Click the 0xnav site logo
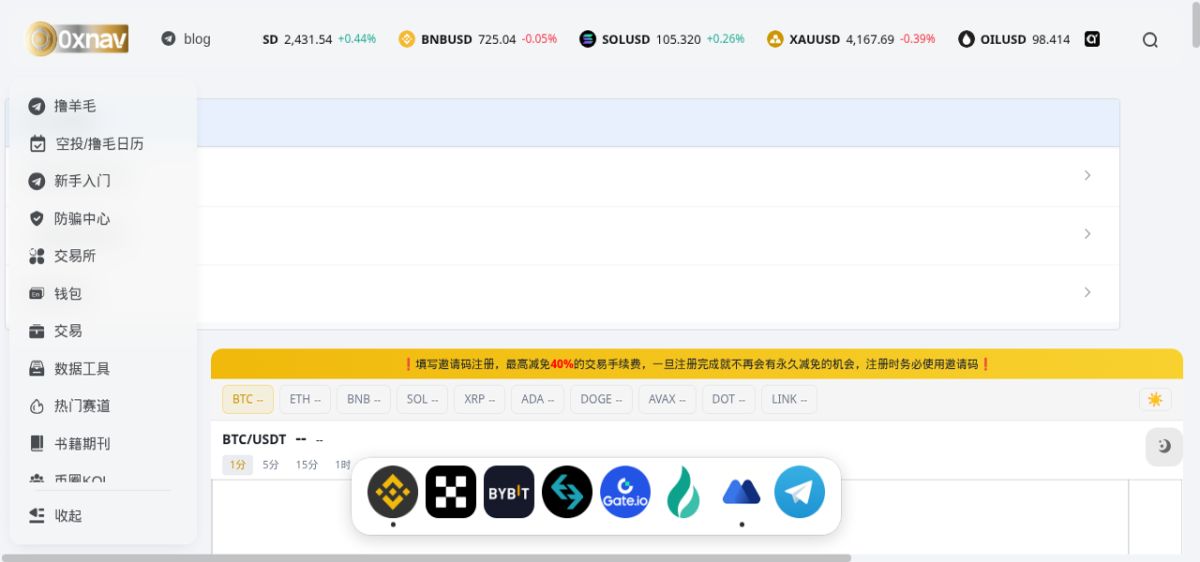 (x=77, y=39)
